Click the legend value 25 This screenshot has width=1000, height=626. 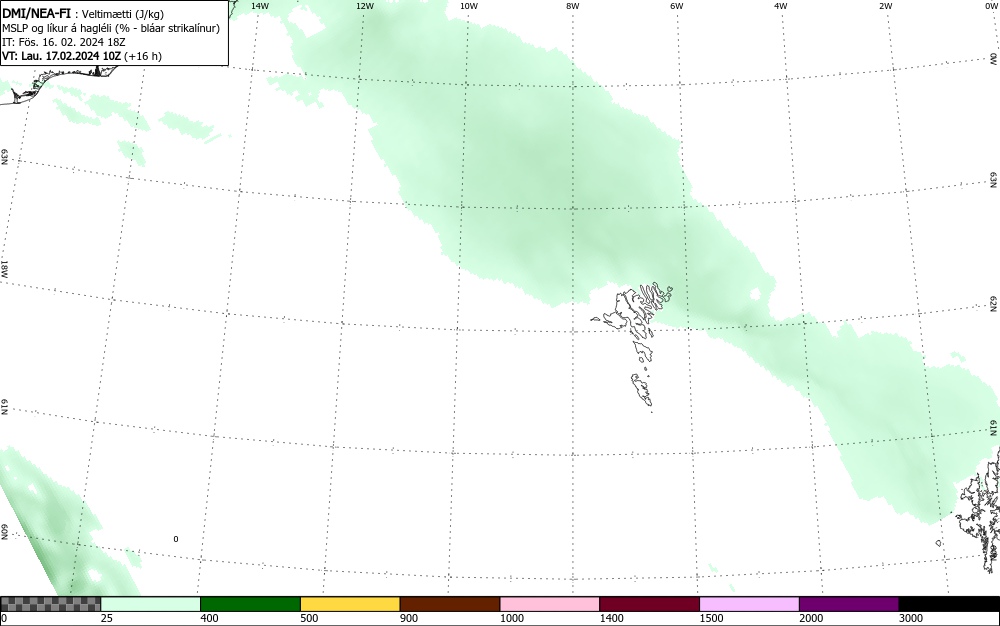tap(107, 618)
